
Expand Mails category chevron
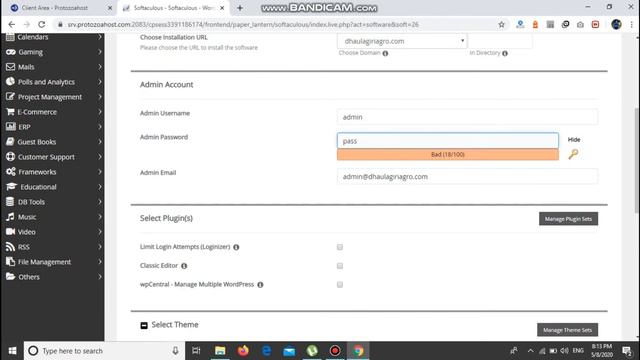coord(100,67)
